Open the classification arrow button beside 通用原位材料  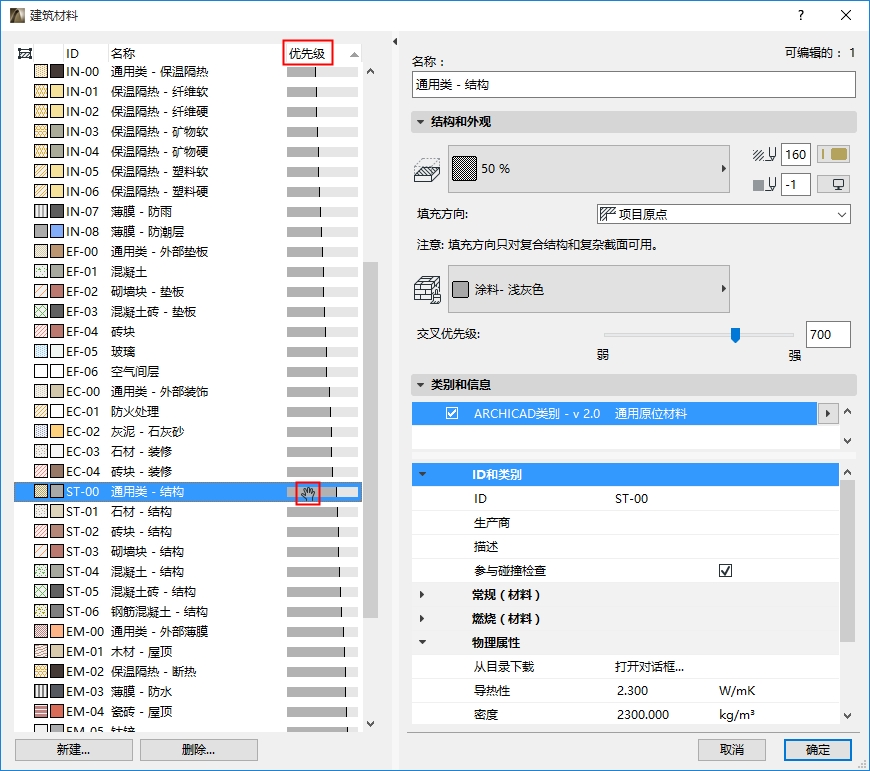828,413
